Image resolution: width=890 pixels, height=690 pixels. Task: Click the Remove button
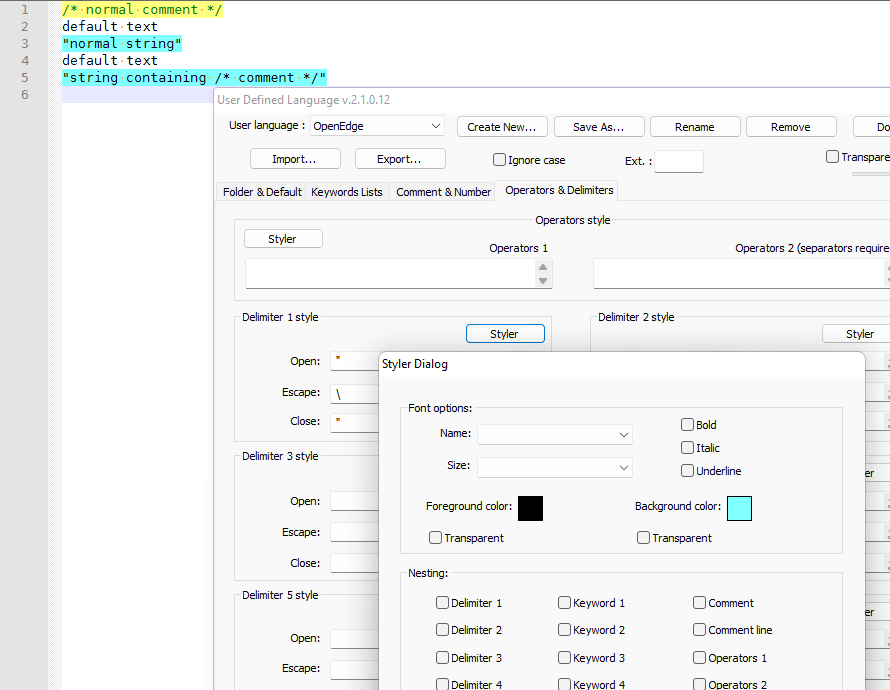pyautogui.click(x=791, y=127)
